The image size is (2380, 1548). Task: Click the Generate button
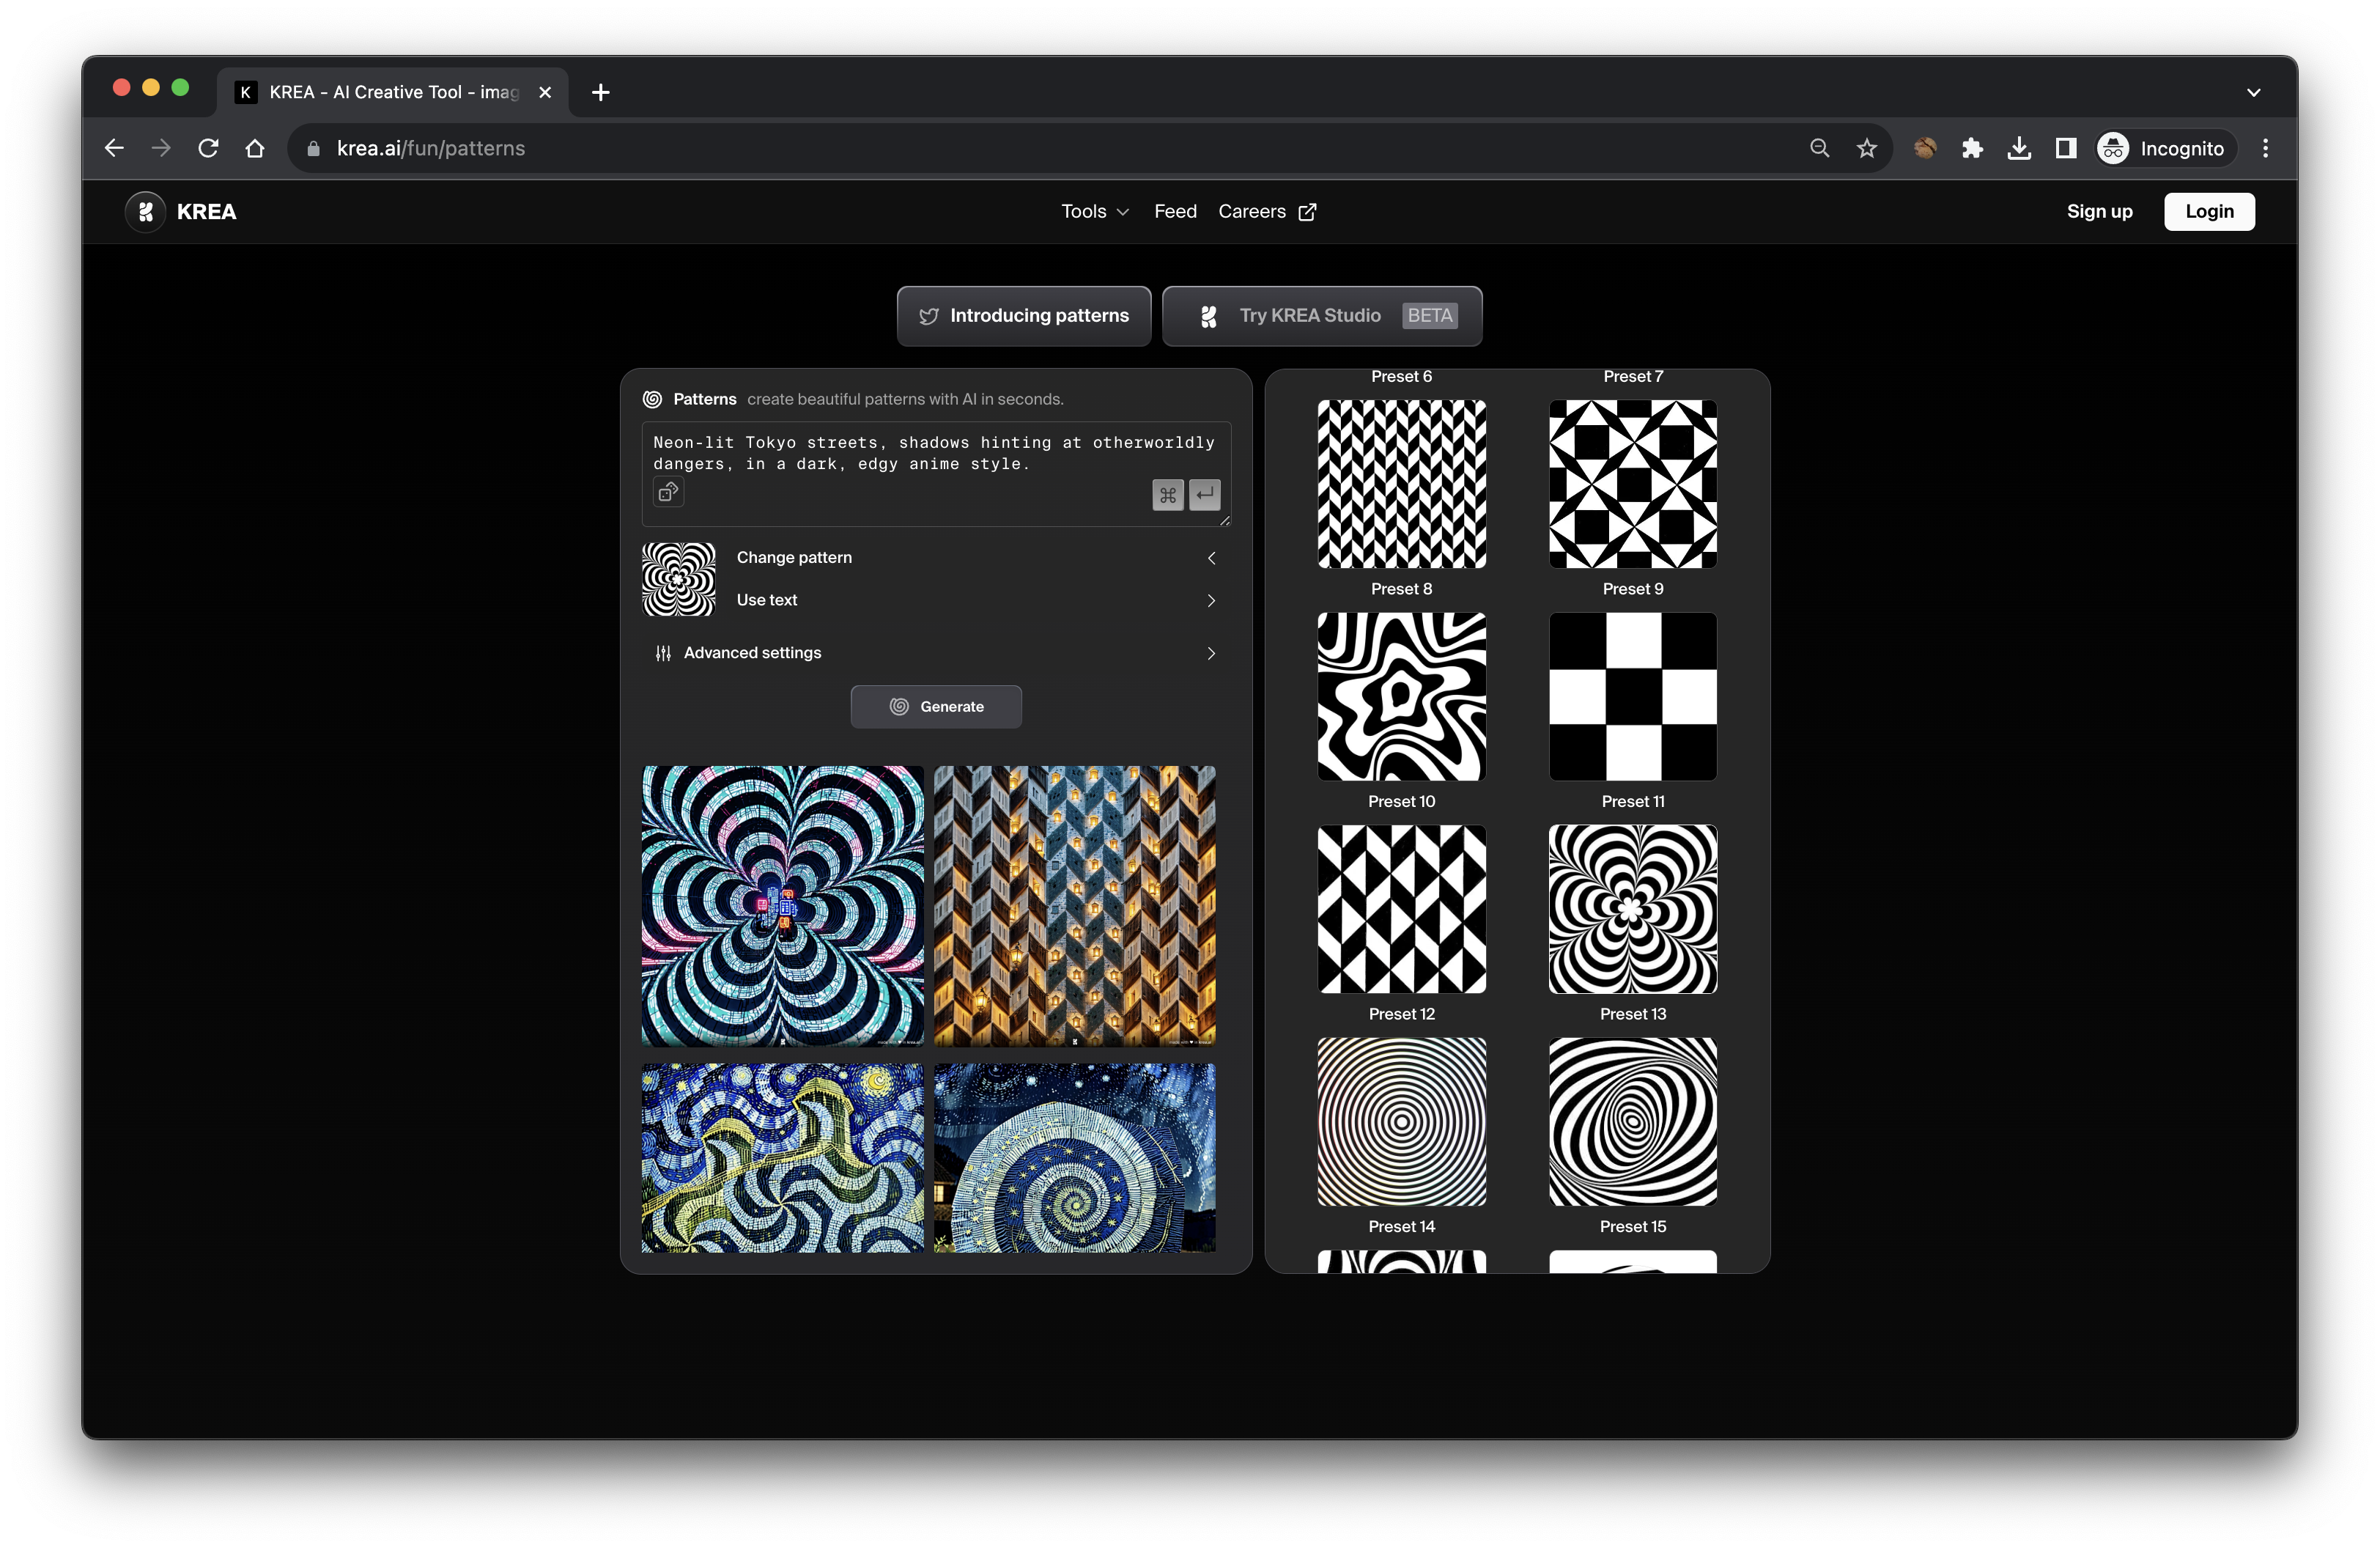pyautogui.click(x=936, y=707)
